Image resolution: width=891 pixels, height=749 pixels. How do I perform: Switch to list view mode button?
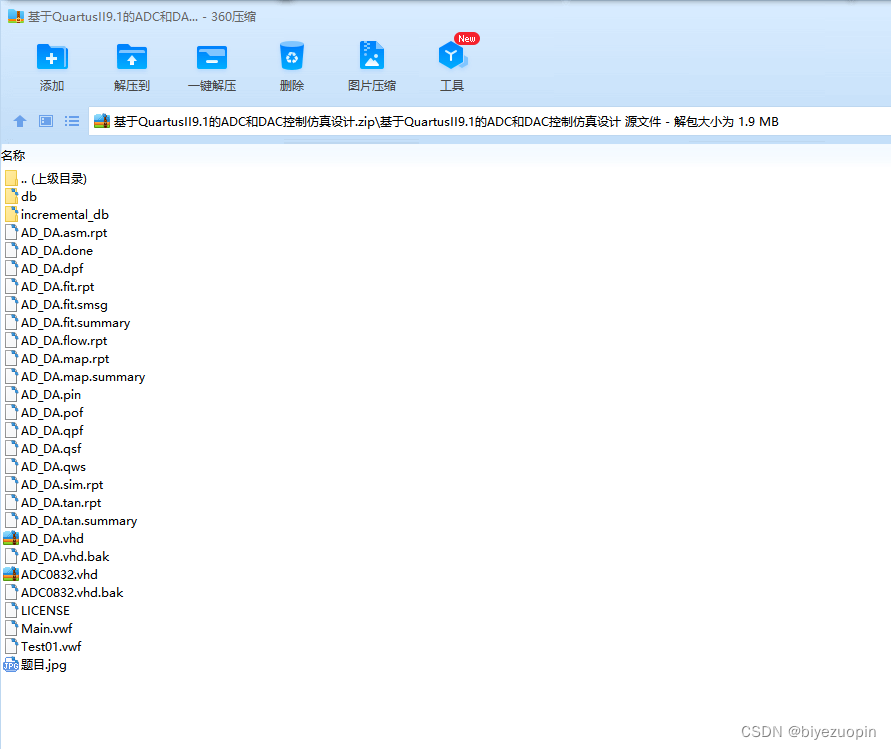point(72,121)
